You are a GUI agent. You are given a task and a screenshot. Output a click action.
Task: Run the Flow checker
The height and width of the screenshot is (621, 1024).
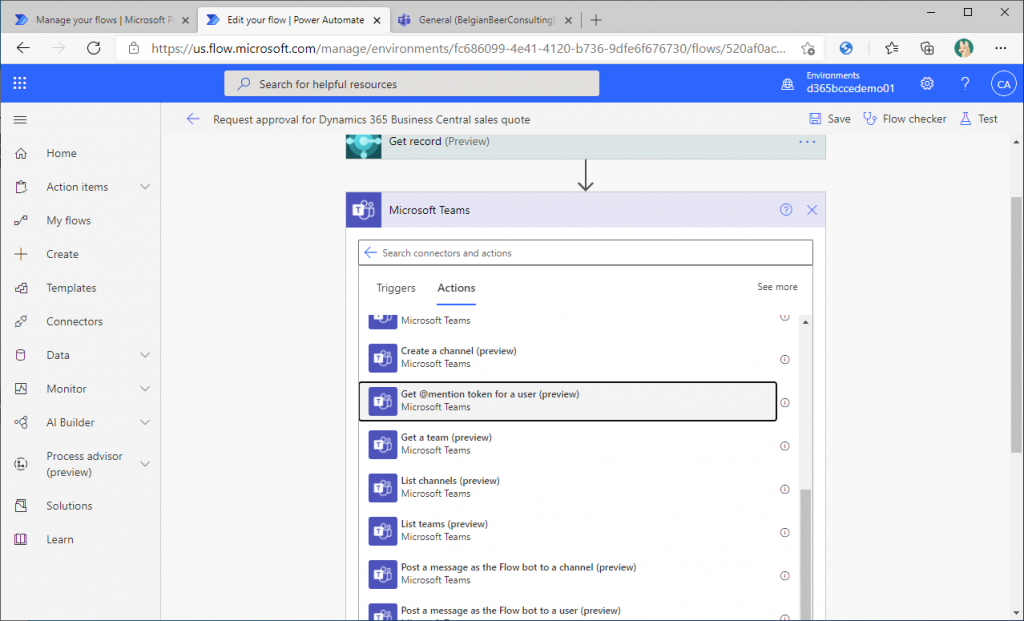pyautogui.click(x=904, y=119)
